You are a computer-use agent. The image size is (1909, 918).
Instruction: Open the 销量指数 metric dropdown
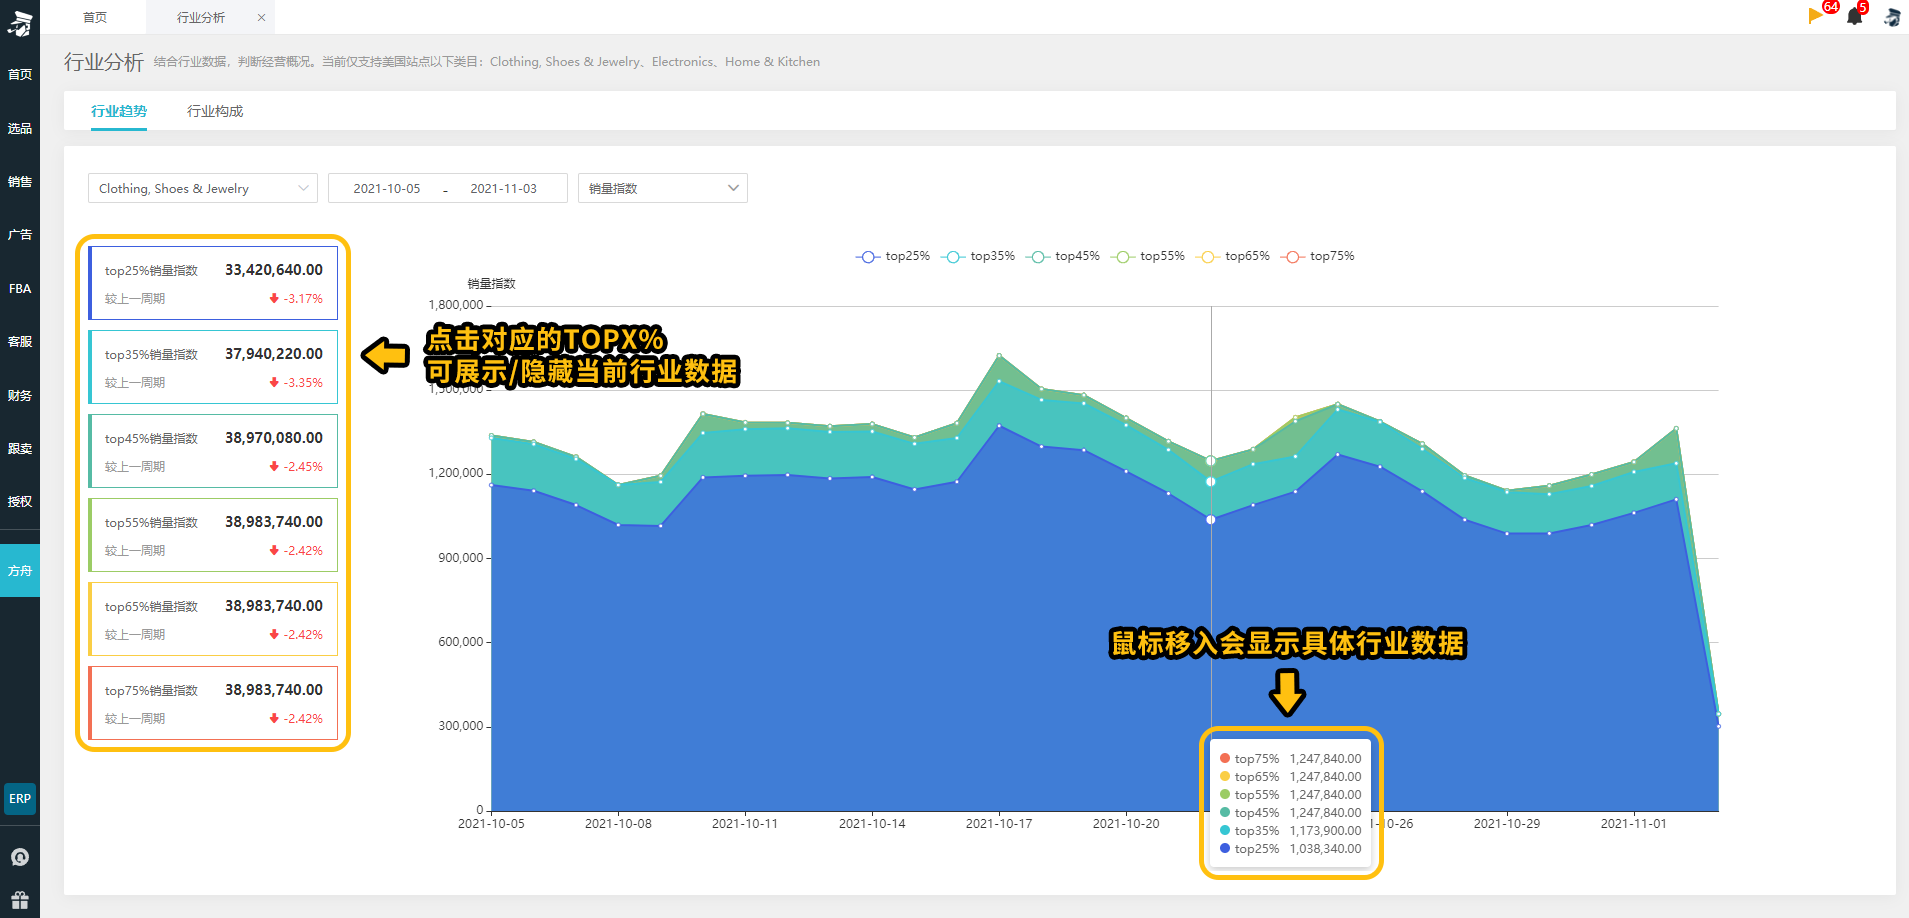click(663, 188)
